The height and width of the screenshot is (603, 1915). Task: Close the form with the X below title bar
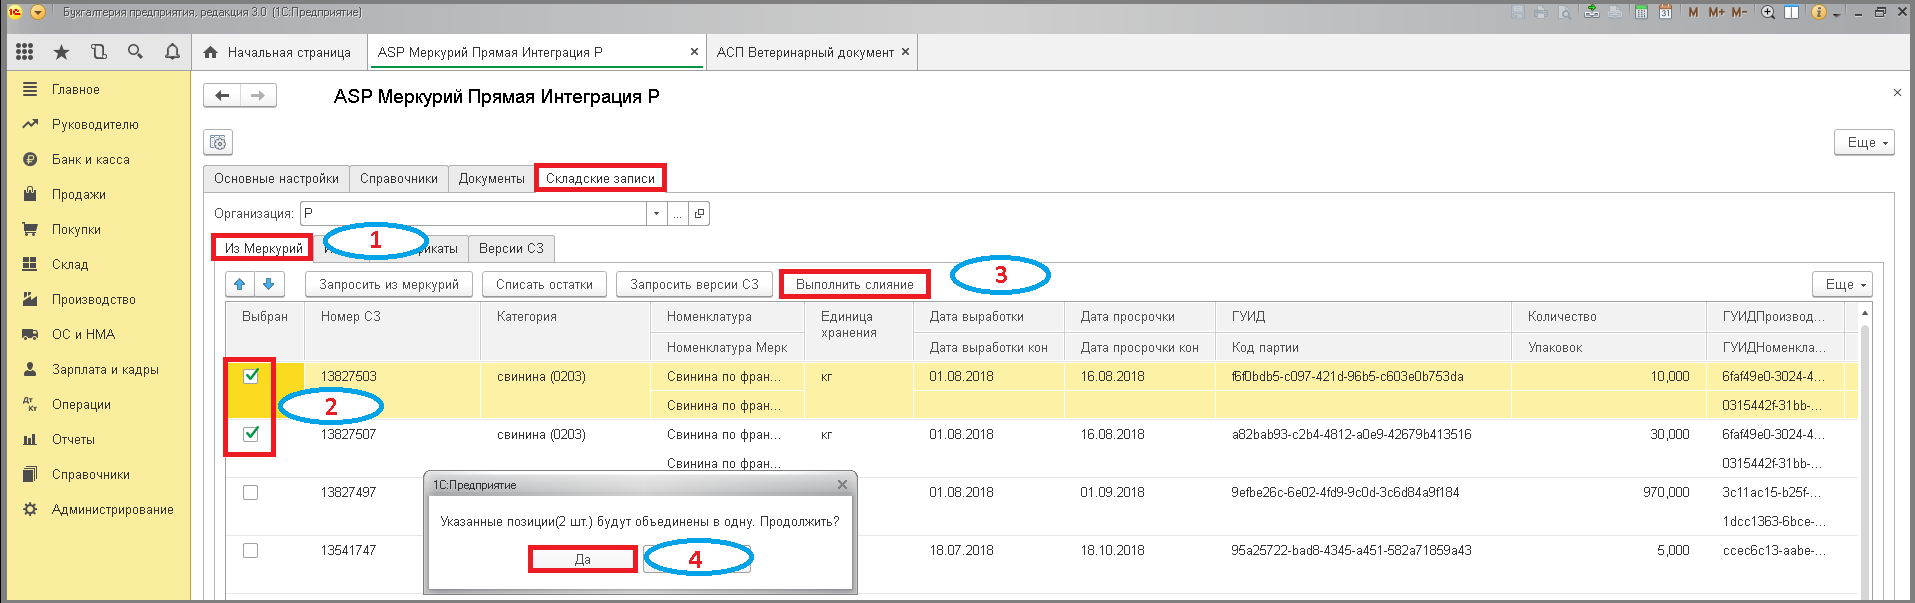coord(1897,93)
